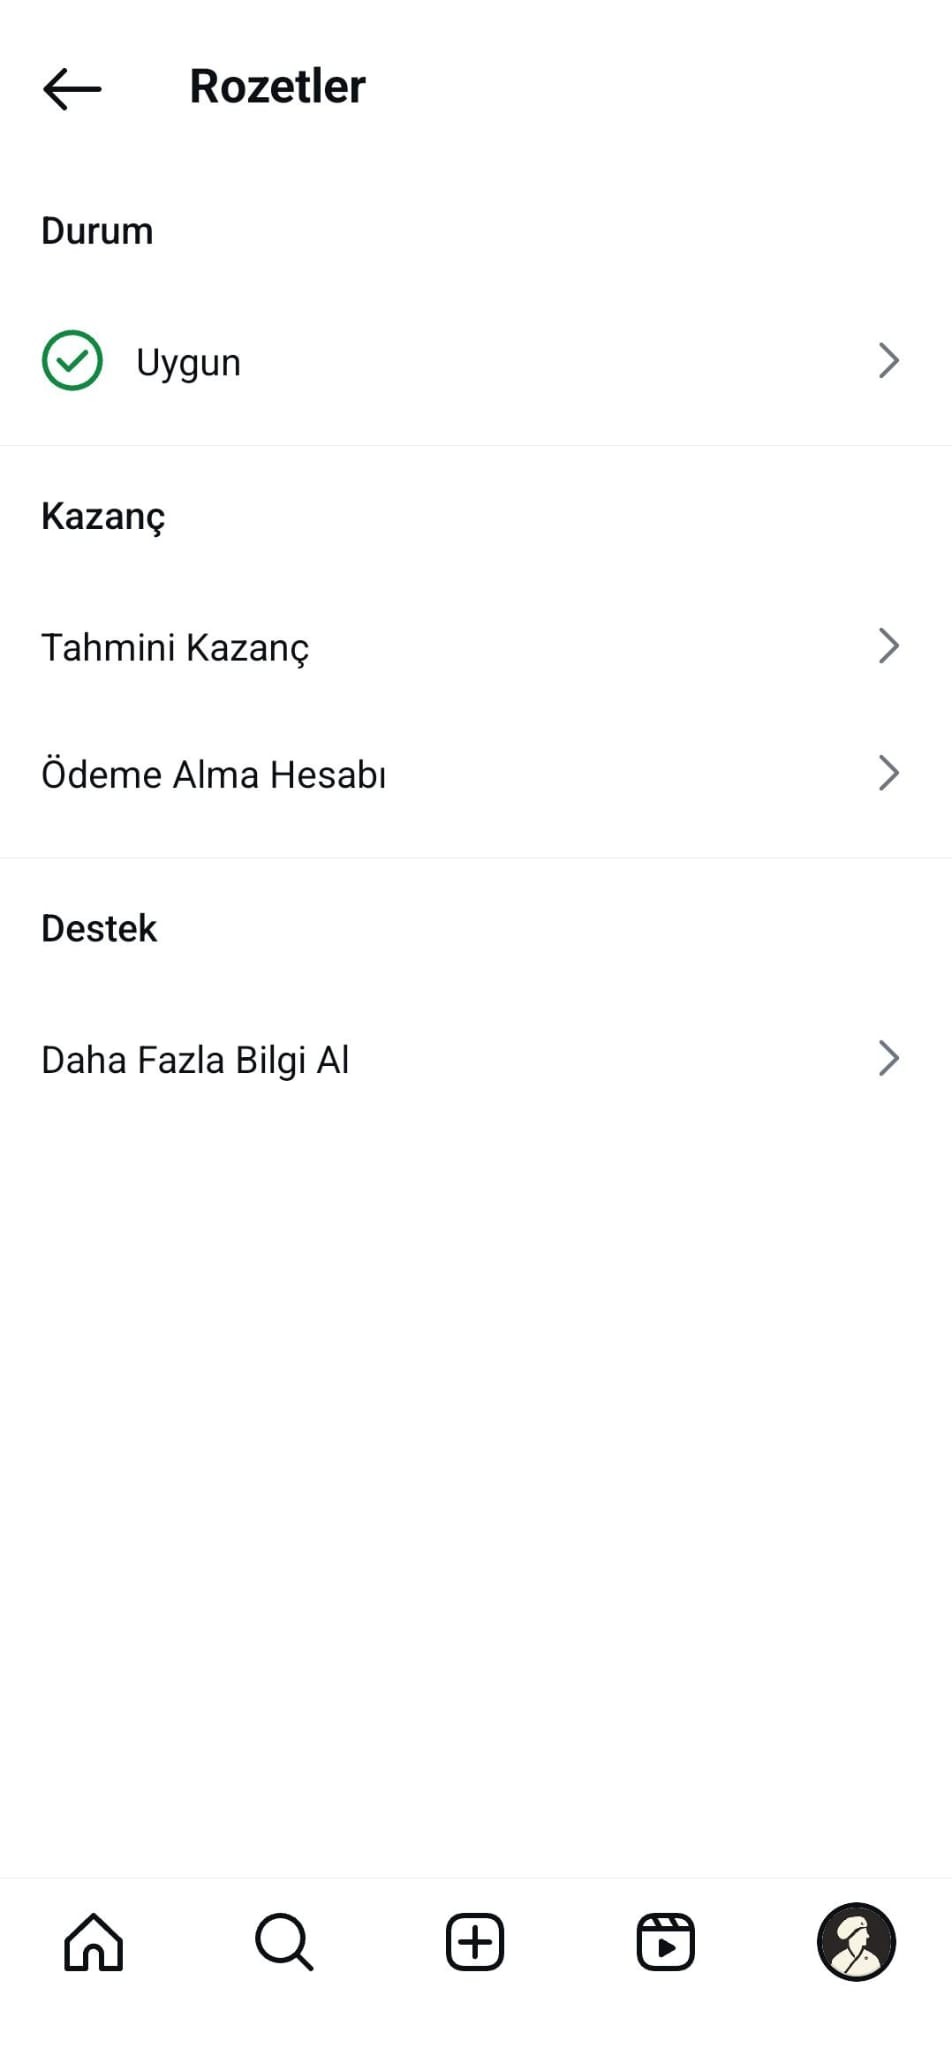The width and height of the screenshot is (952, 2048).
Task: Tap the Rozetler page title
Action: 278,87
